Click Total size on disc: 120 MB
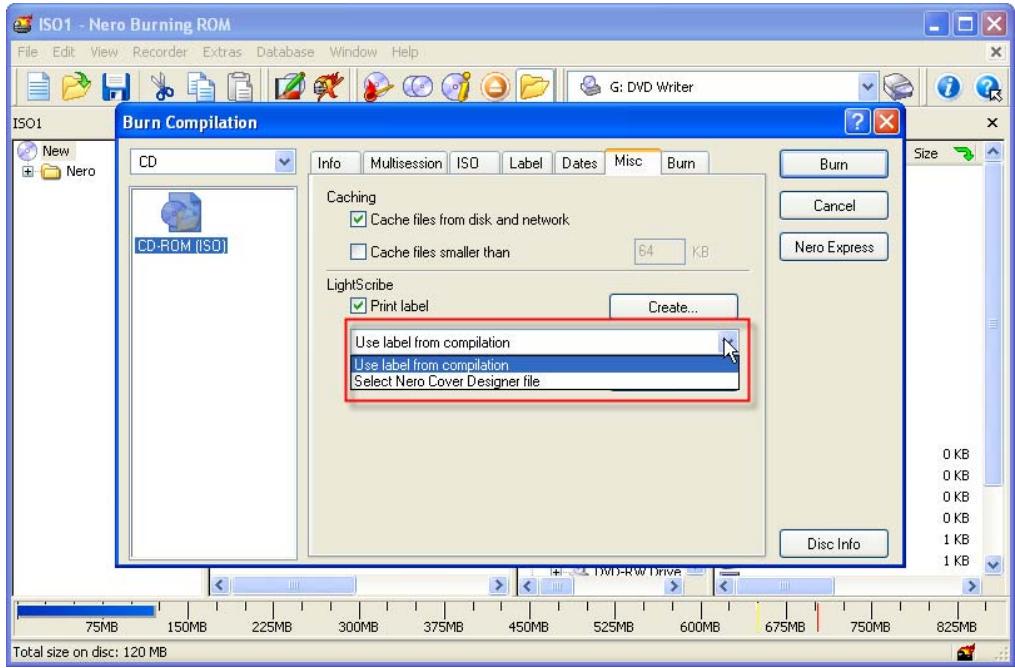The height and width of the screenshot is (668, 1015). pos(89,652)
